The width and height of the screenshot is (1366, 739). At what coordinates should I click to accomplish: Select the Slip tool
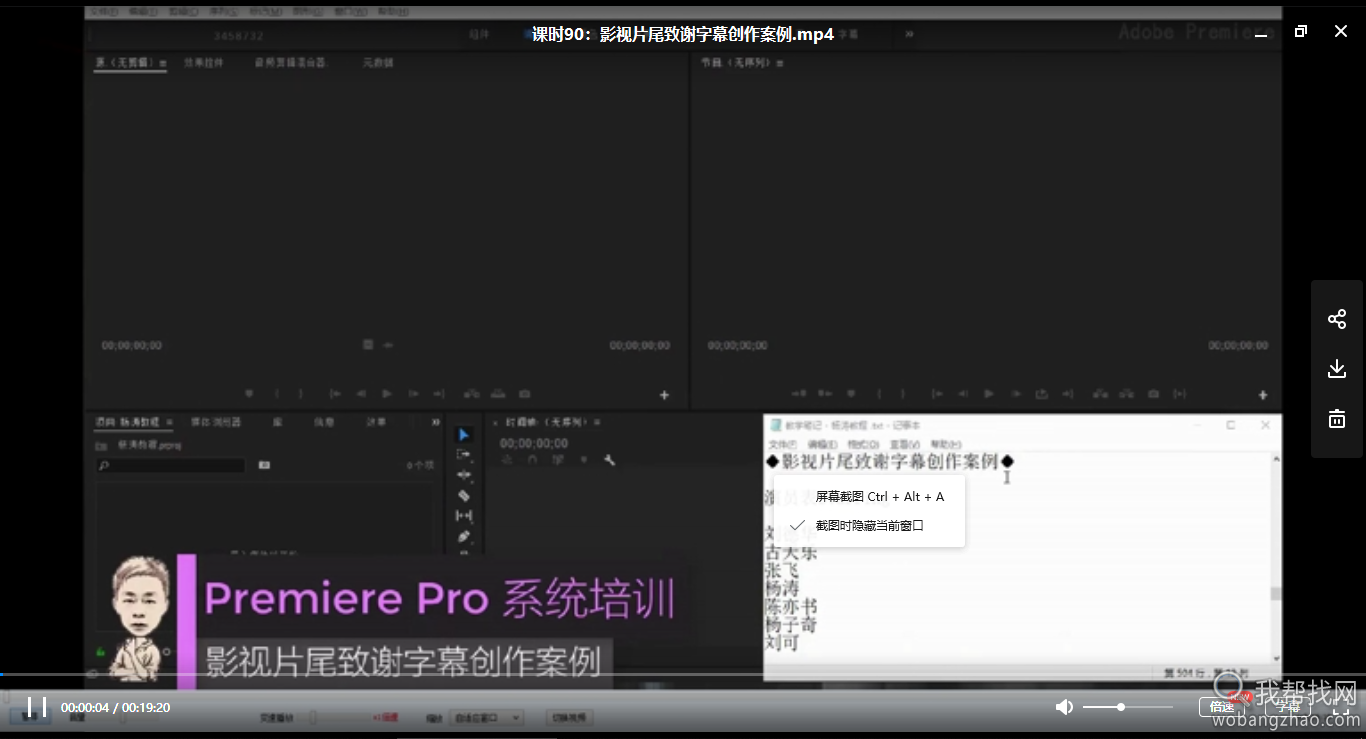click(x=463, y=516)
